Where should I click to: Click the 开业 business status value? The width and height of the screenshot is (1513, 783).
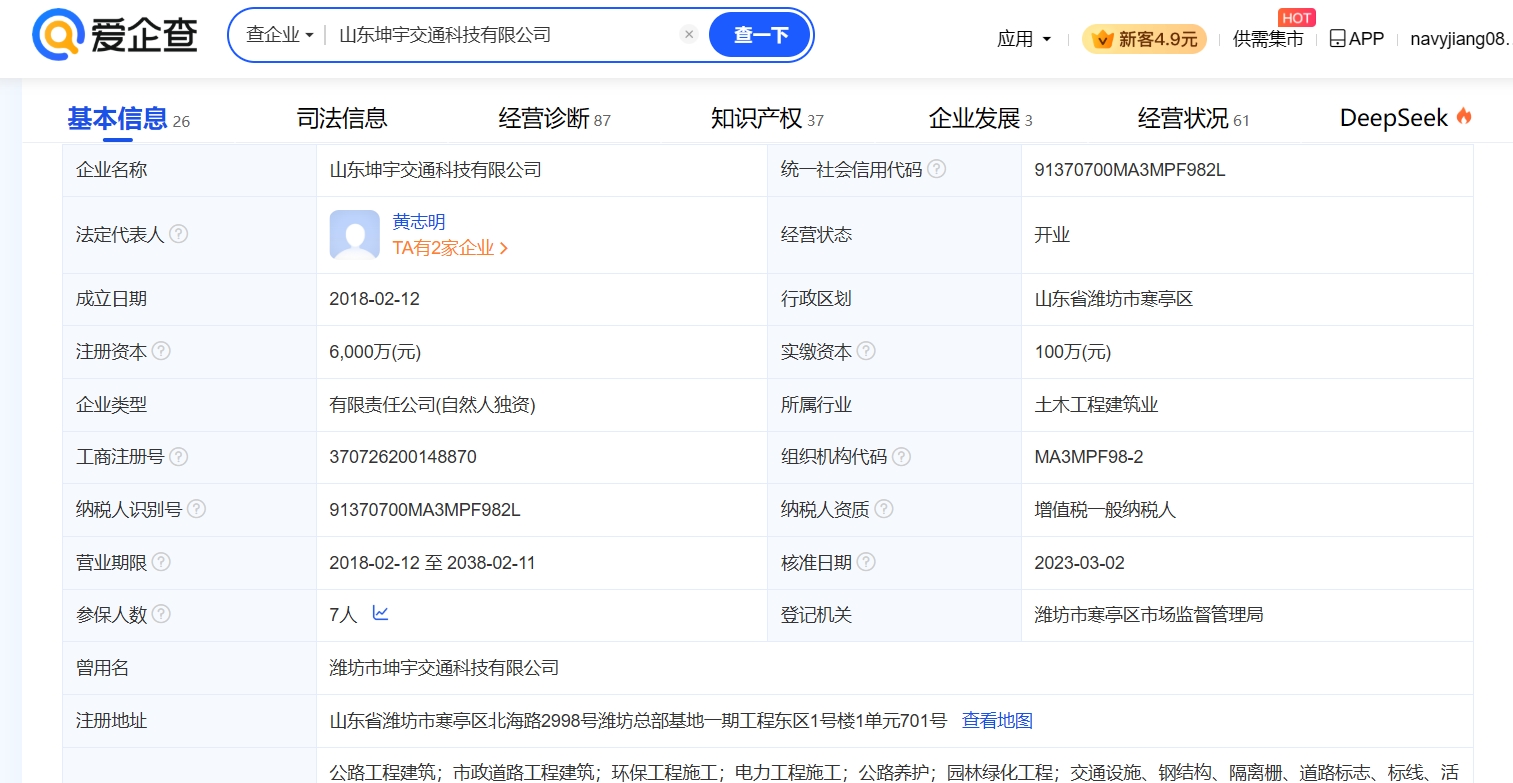click(1052, 235)
